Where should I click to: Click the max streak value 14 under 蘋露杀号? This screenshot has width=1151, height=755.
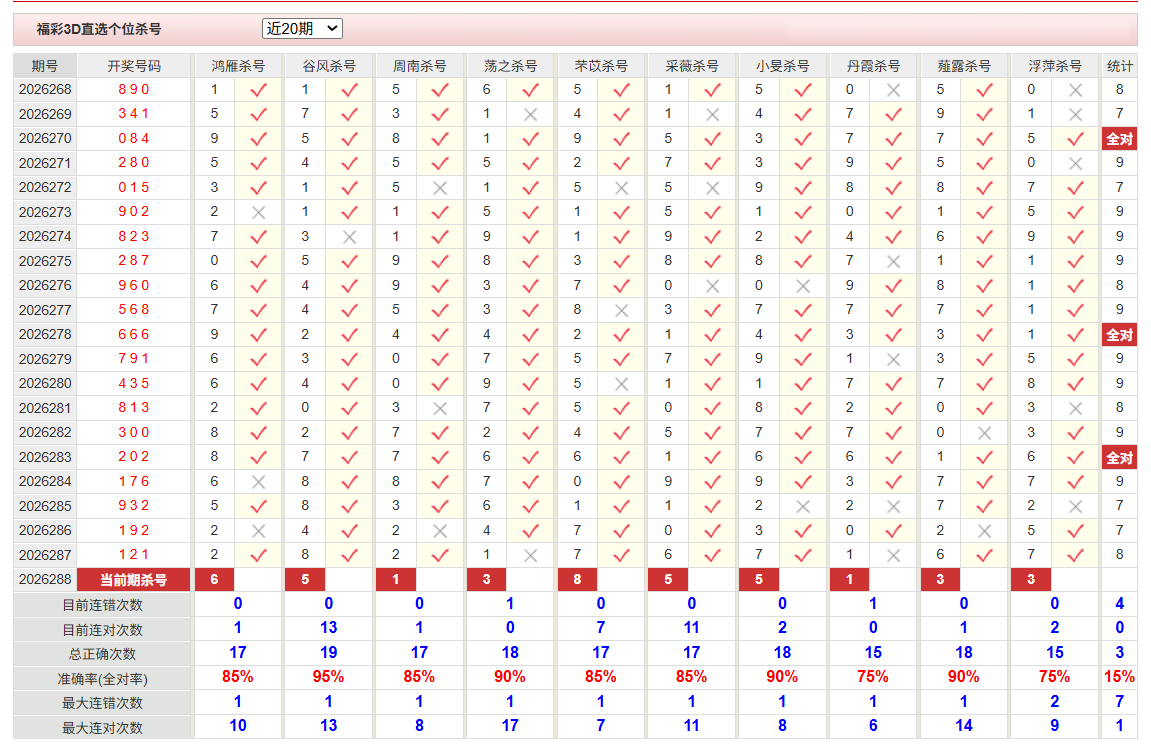[964, 726]
